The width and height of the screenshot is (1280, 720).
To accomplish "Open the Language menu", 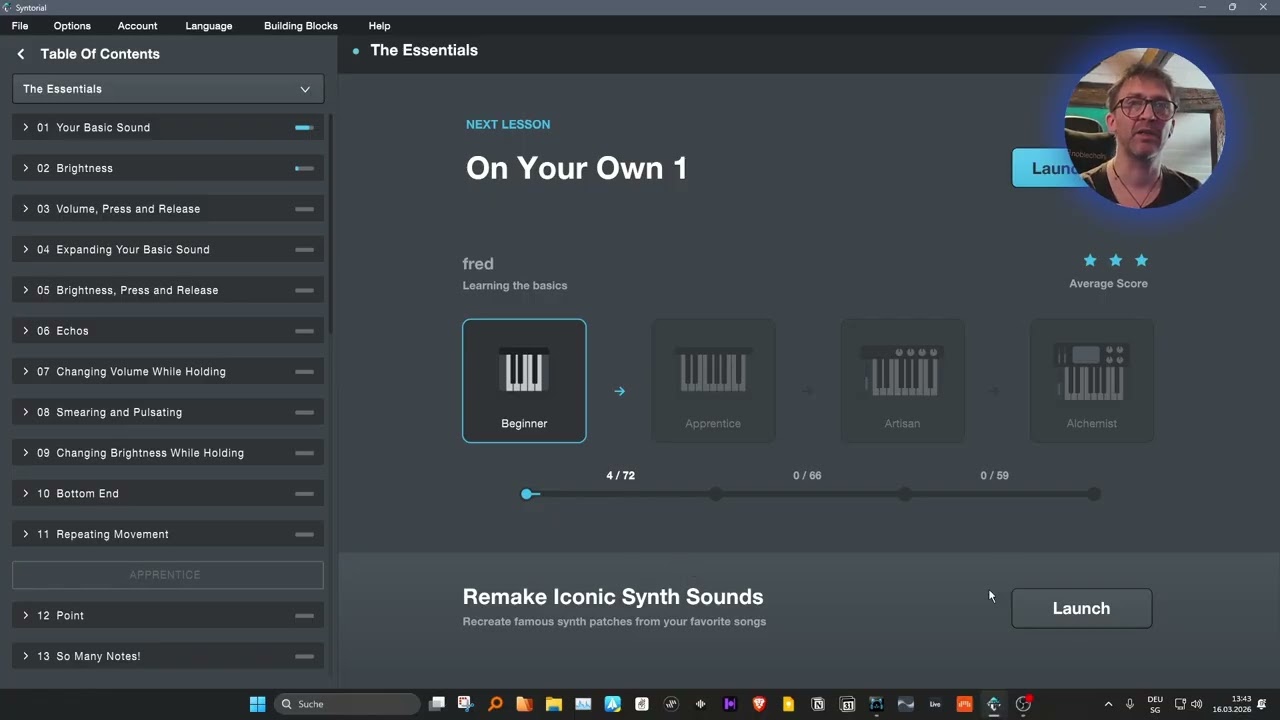I will coord(209,26).
